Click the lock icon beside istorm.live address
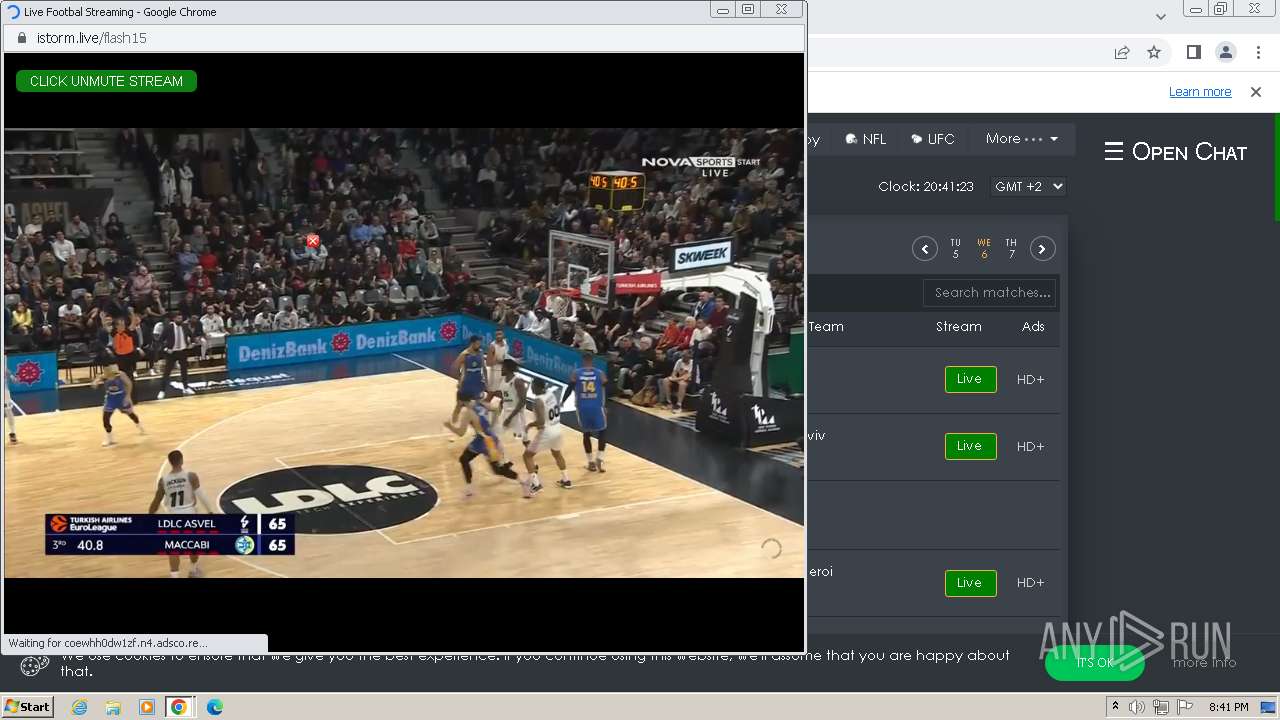 [22, 38]
